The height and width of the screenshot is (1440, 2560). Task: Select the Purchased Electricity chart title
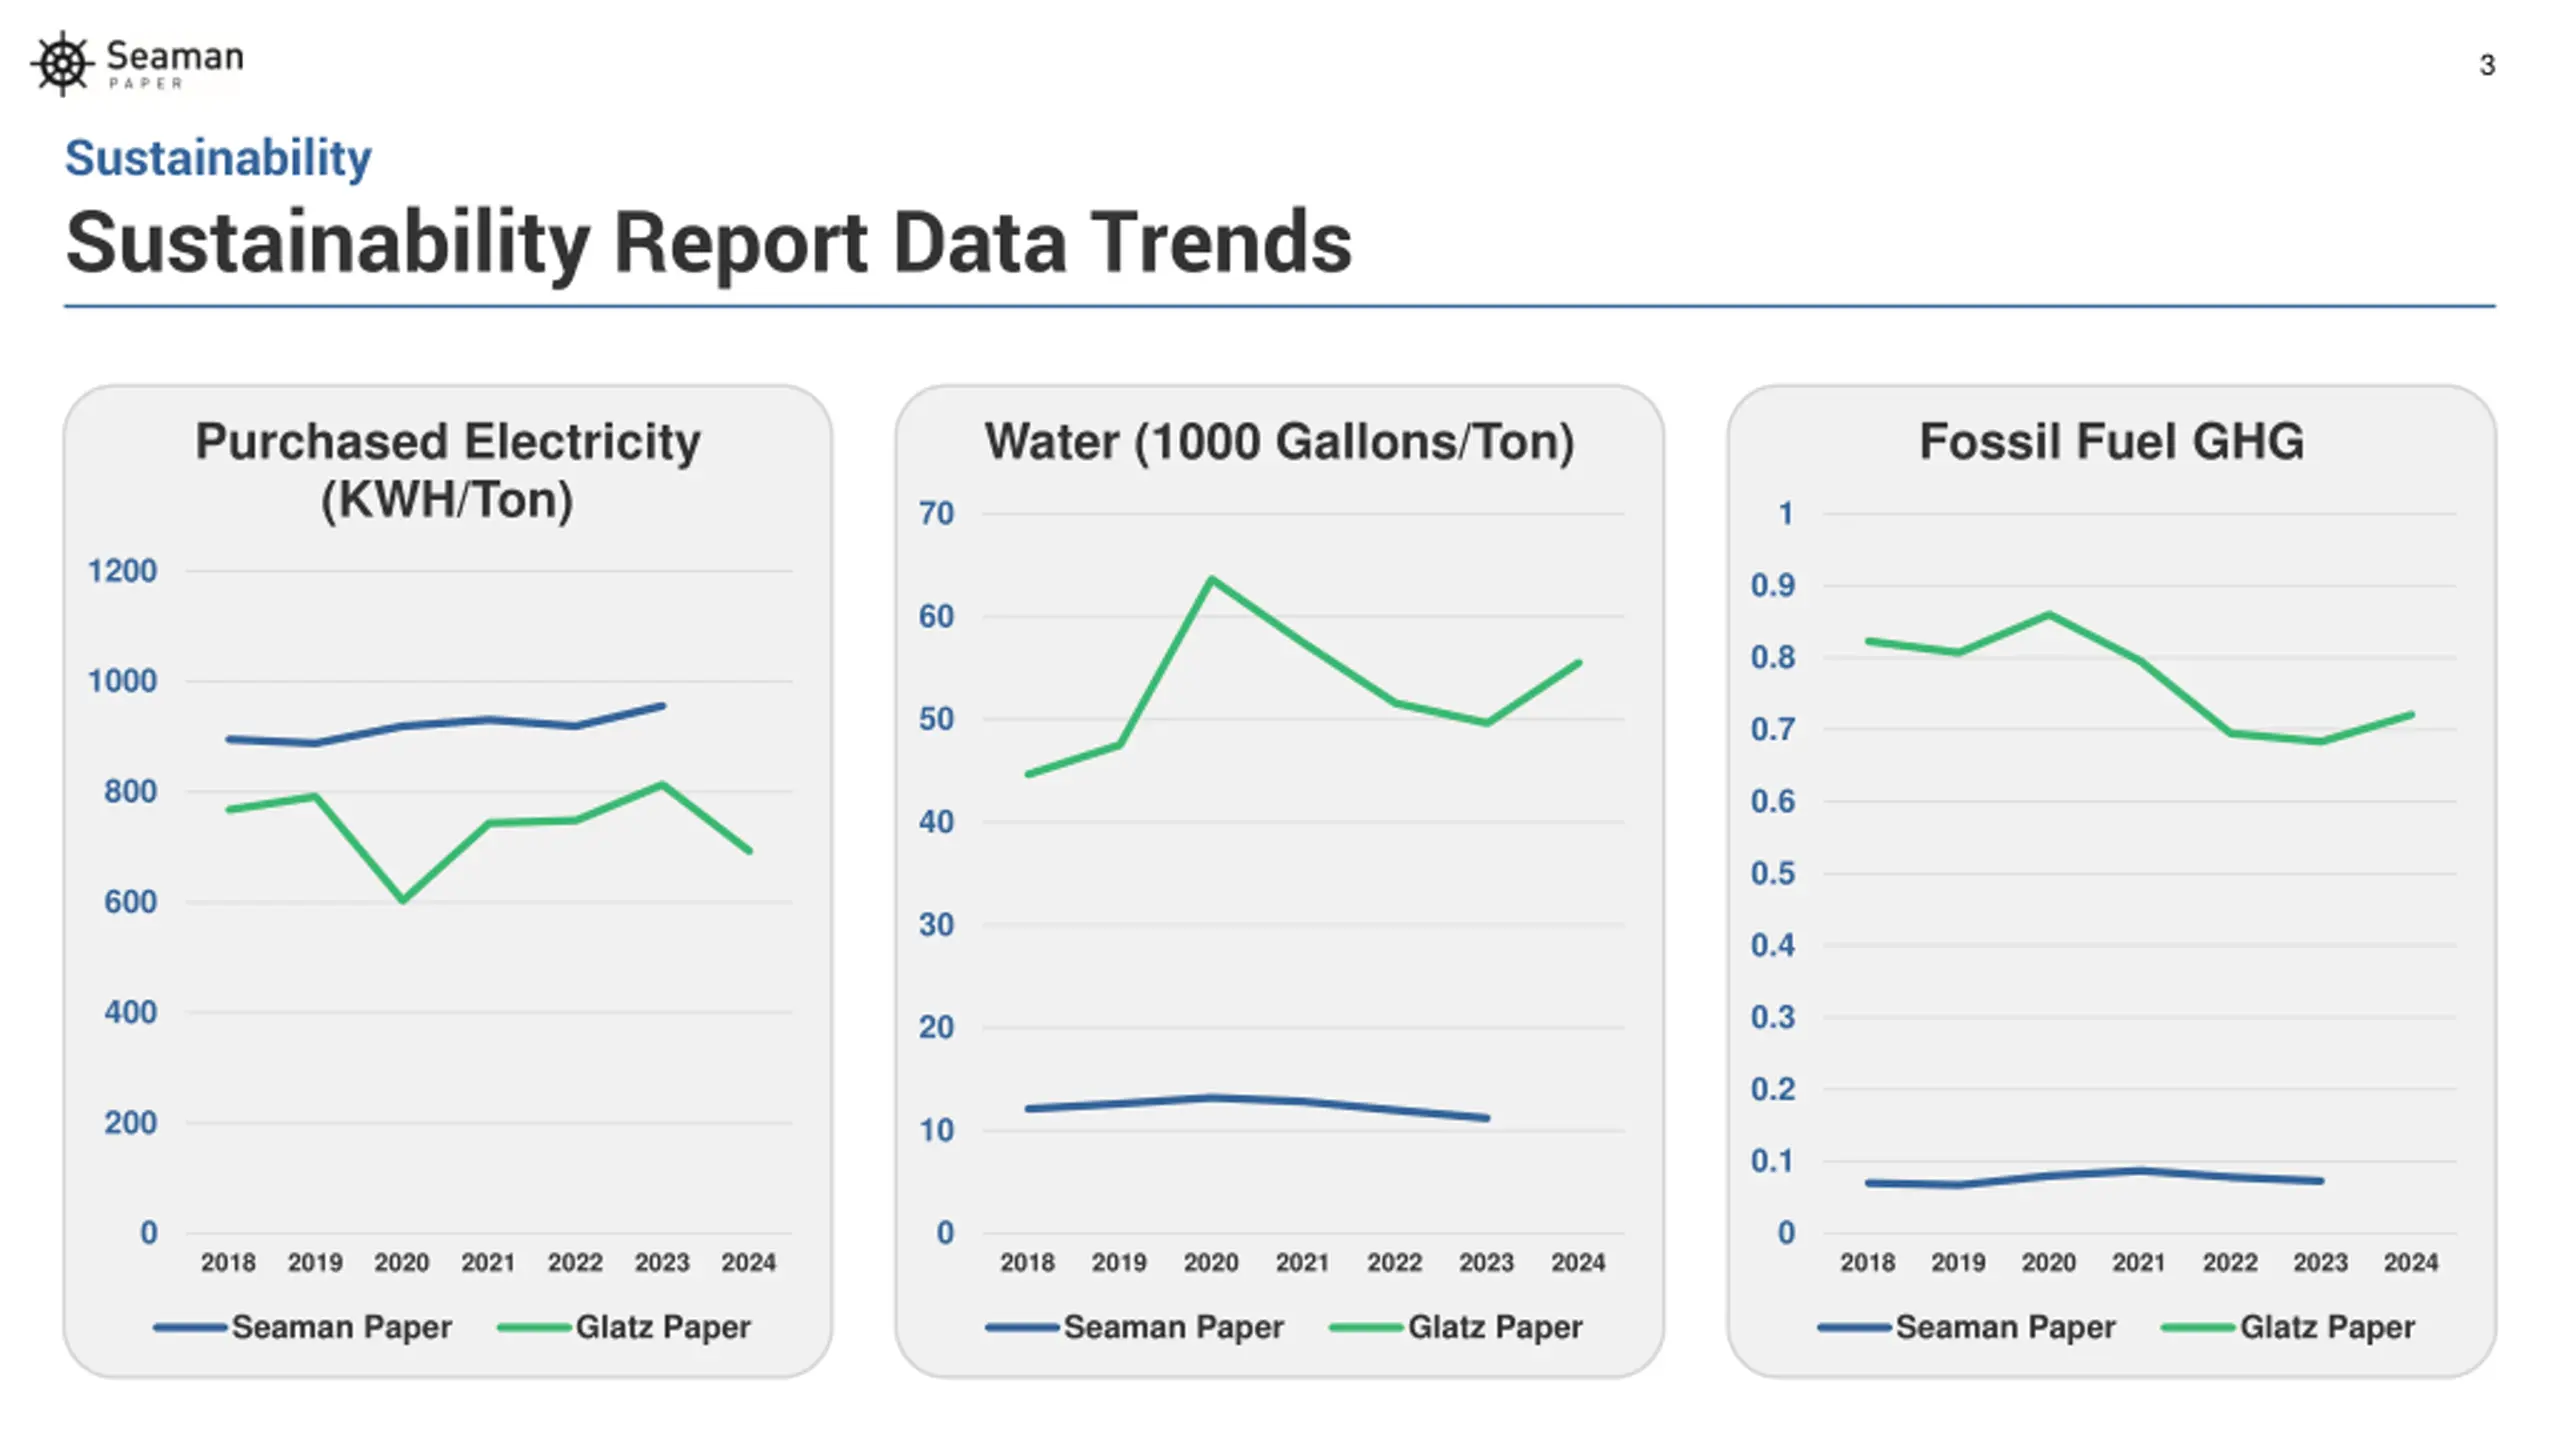pyautogui.click(x=447, y=470)
